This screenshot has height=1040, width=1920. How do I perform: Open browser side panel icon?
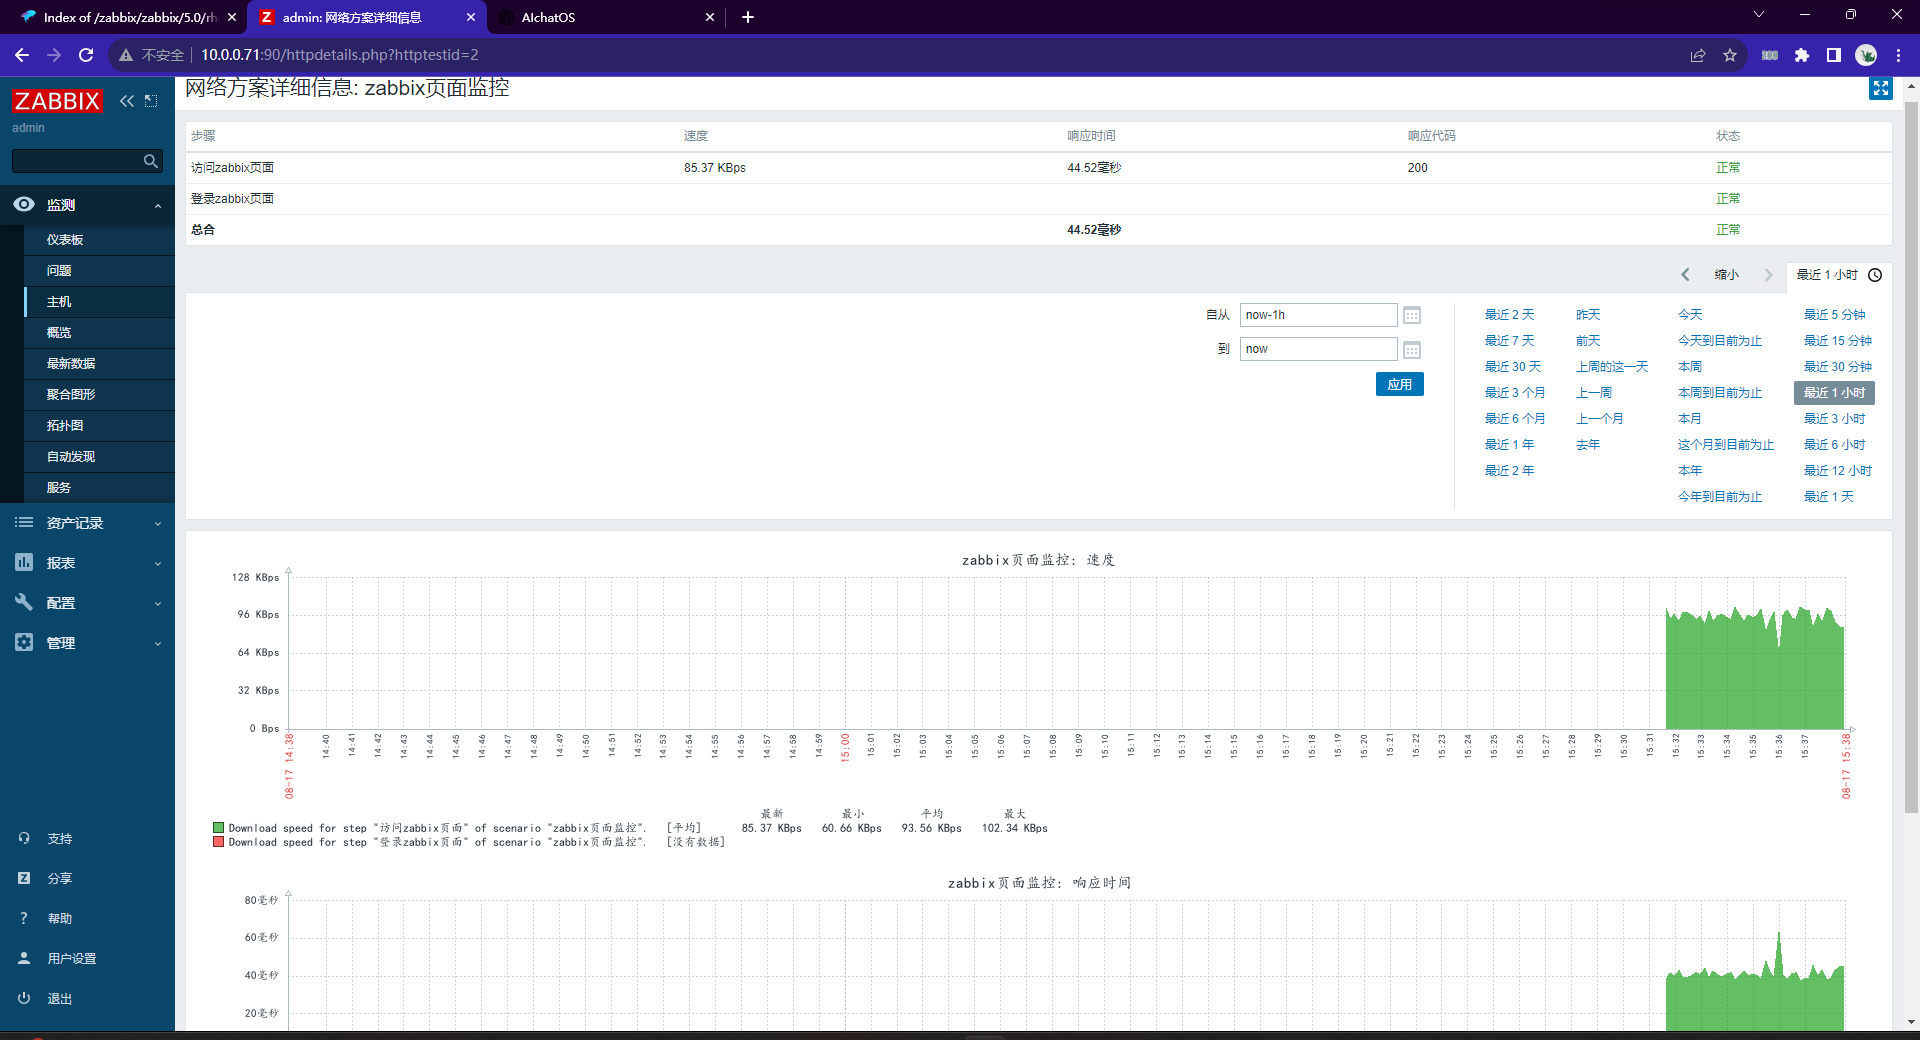1834,55
